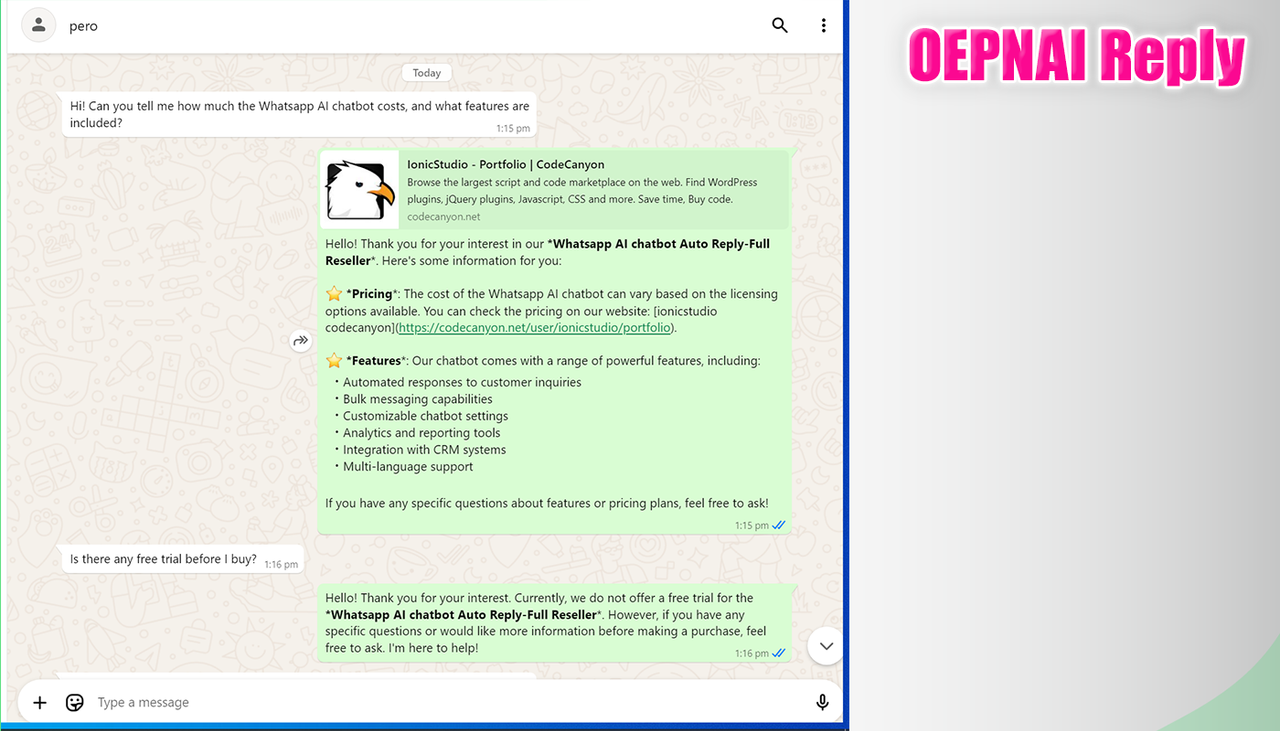Open the chat search icon
The width and height of the screenshot is (1280, 731).
pyautogui.click(x=779, y=25)
